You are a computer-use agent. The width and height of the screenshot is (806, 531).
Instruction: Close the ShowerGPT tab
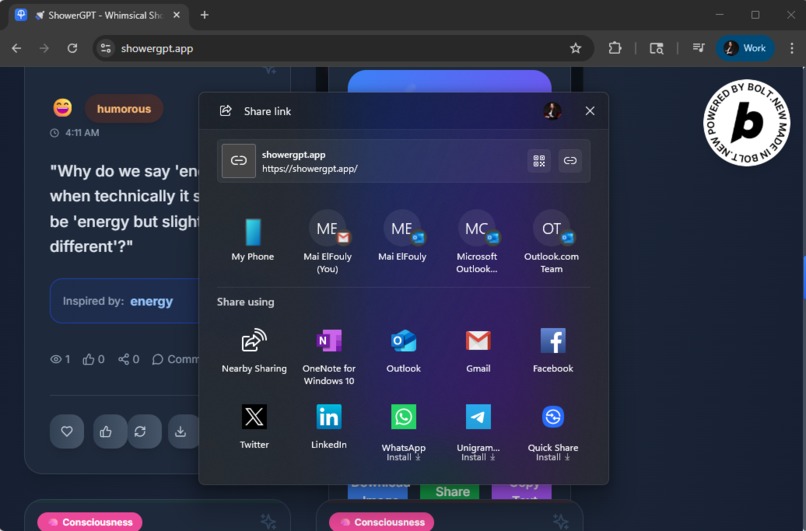click(176, 15)
